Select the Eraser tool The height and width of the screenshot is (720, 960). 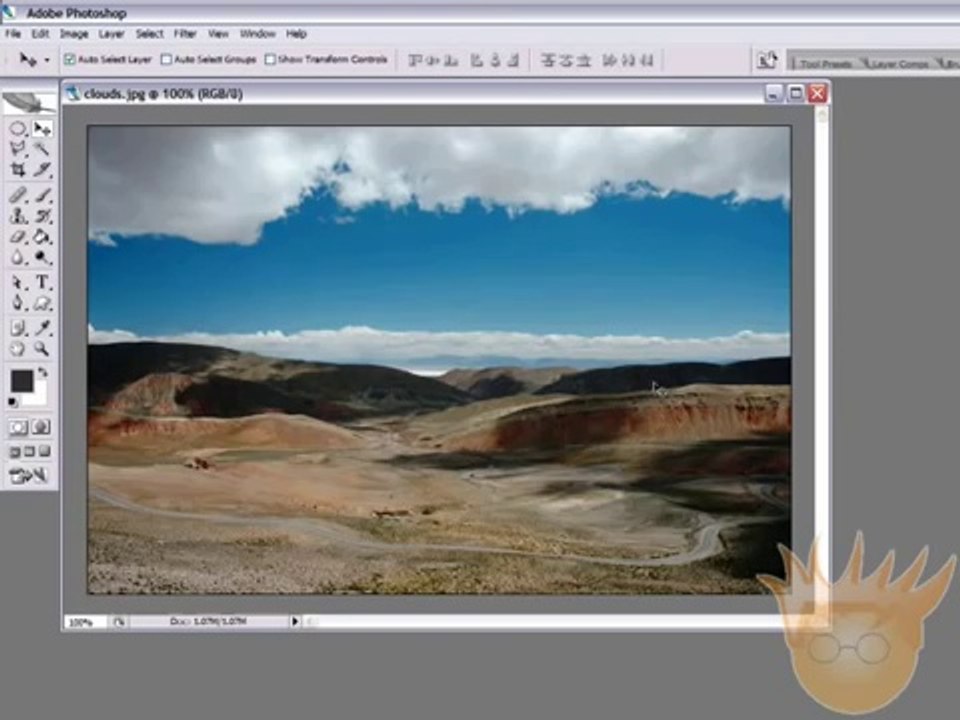pos(18,236)
